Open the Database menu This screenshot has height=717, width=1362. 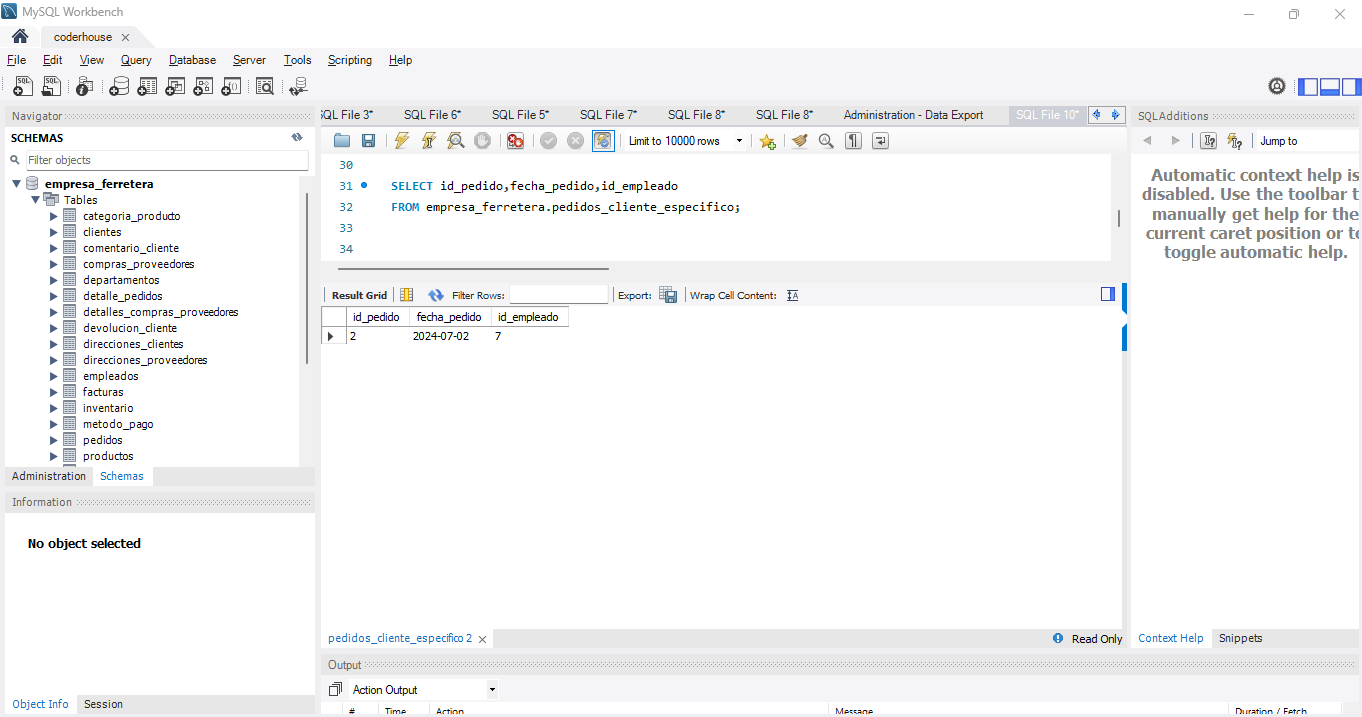(x=192, y=60)
